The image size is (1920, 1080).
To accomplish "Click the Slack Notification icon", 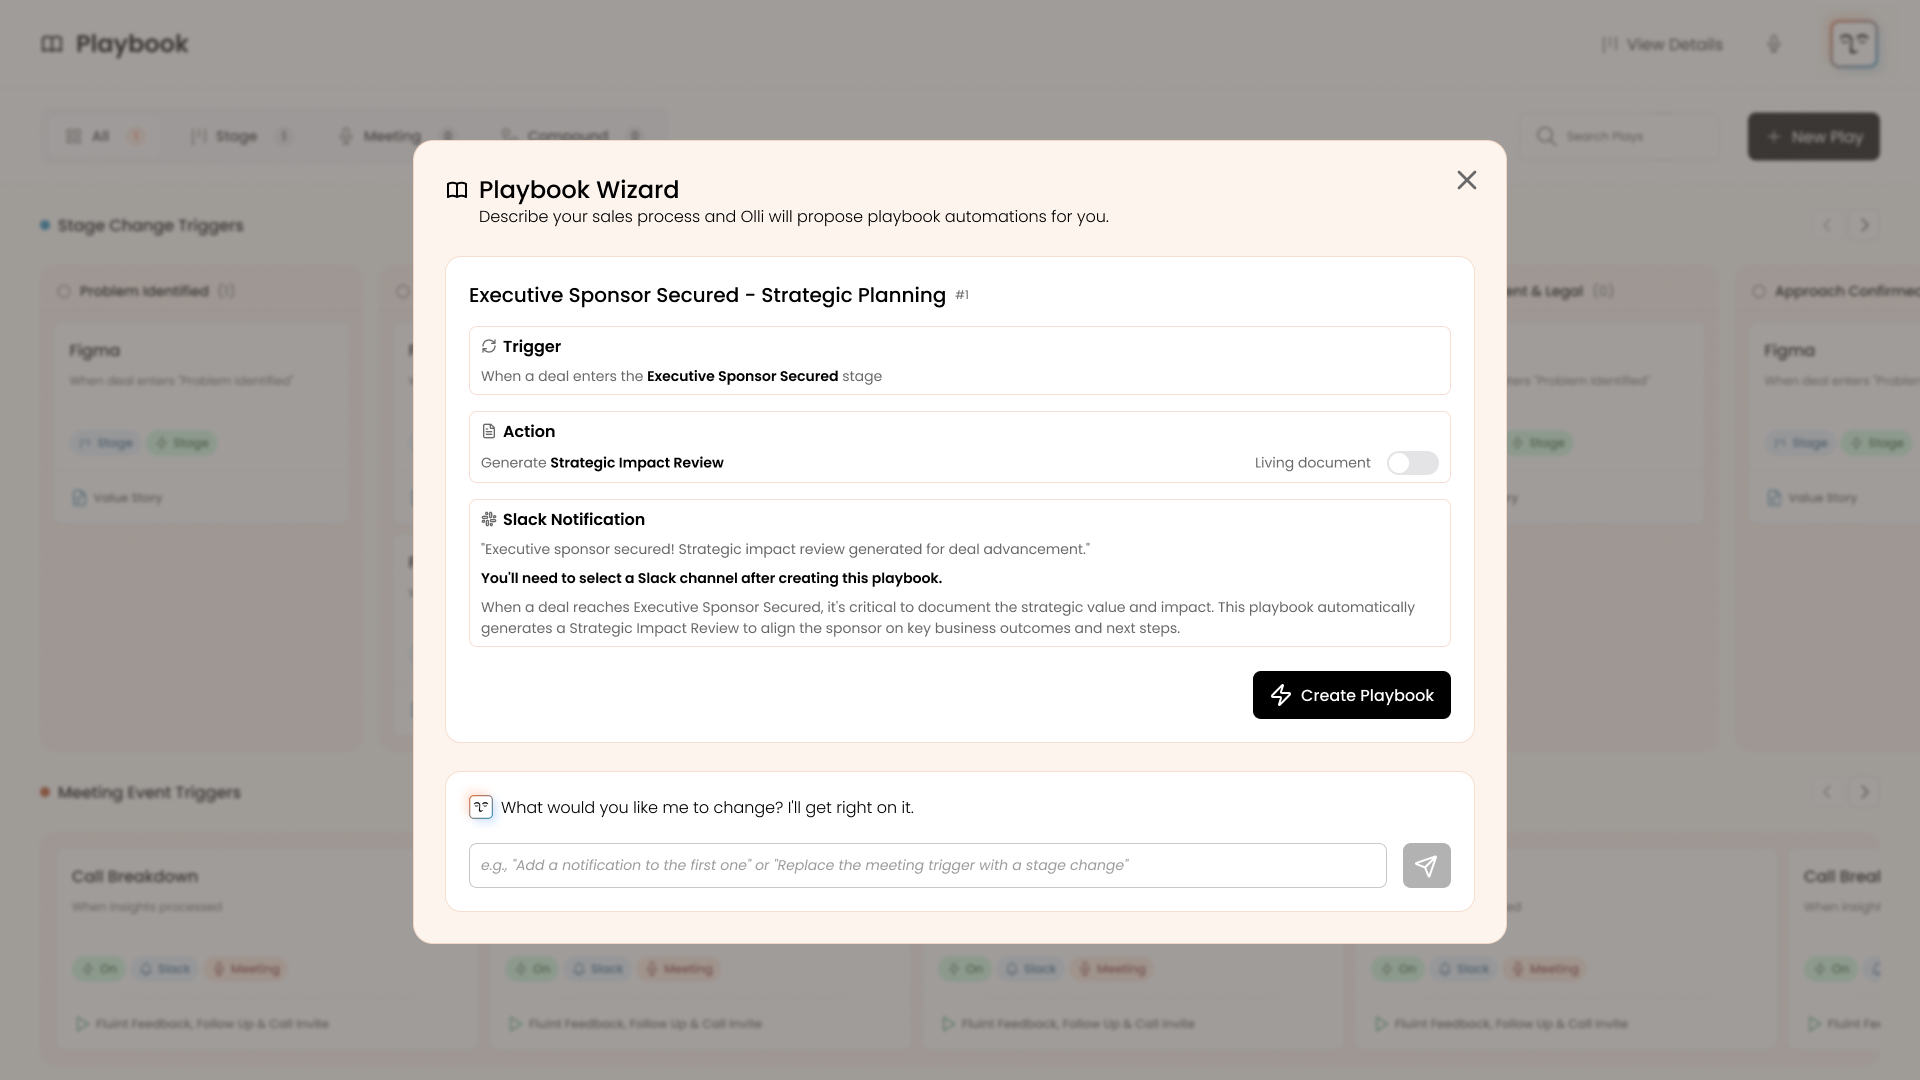I will click(489, 519).
